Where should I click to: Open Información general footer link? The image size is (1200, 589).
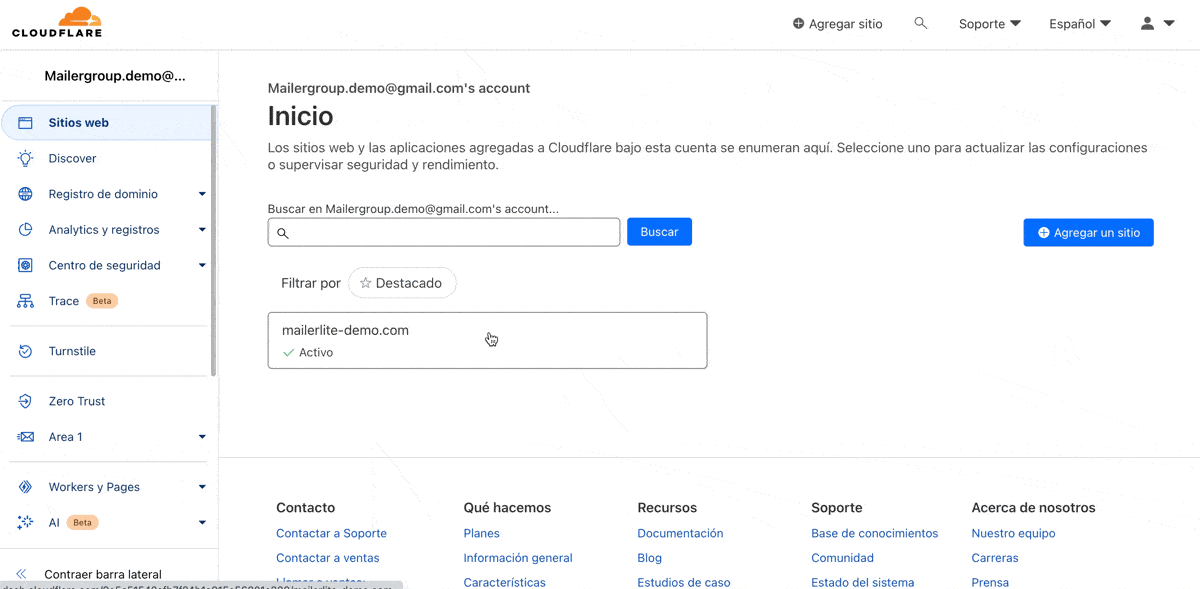[x=518, y=558]
